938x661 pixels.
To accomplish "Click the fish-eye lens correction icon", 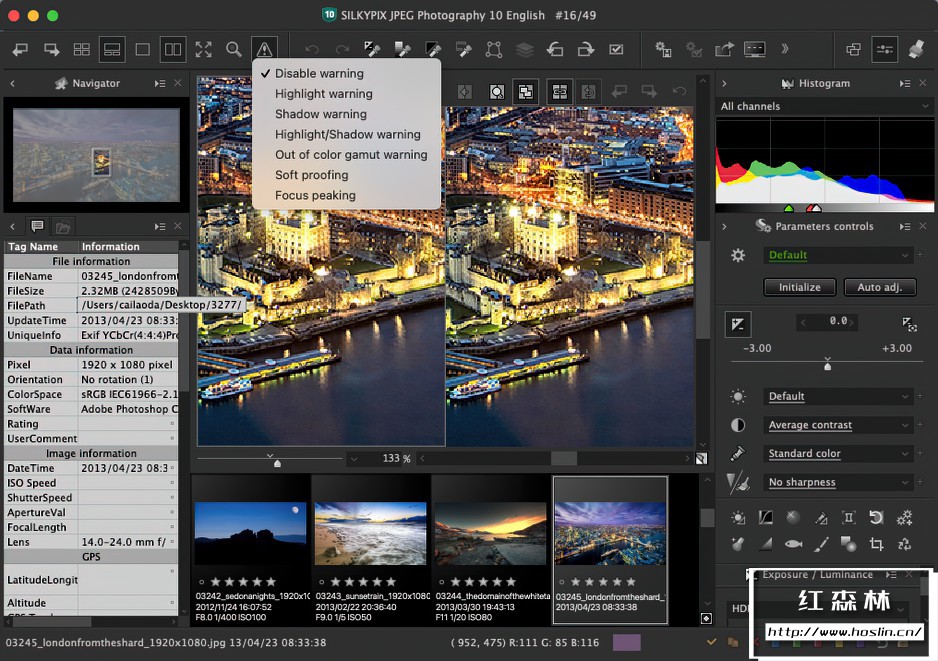I will (x=793, y=544).
